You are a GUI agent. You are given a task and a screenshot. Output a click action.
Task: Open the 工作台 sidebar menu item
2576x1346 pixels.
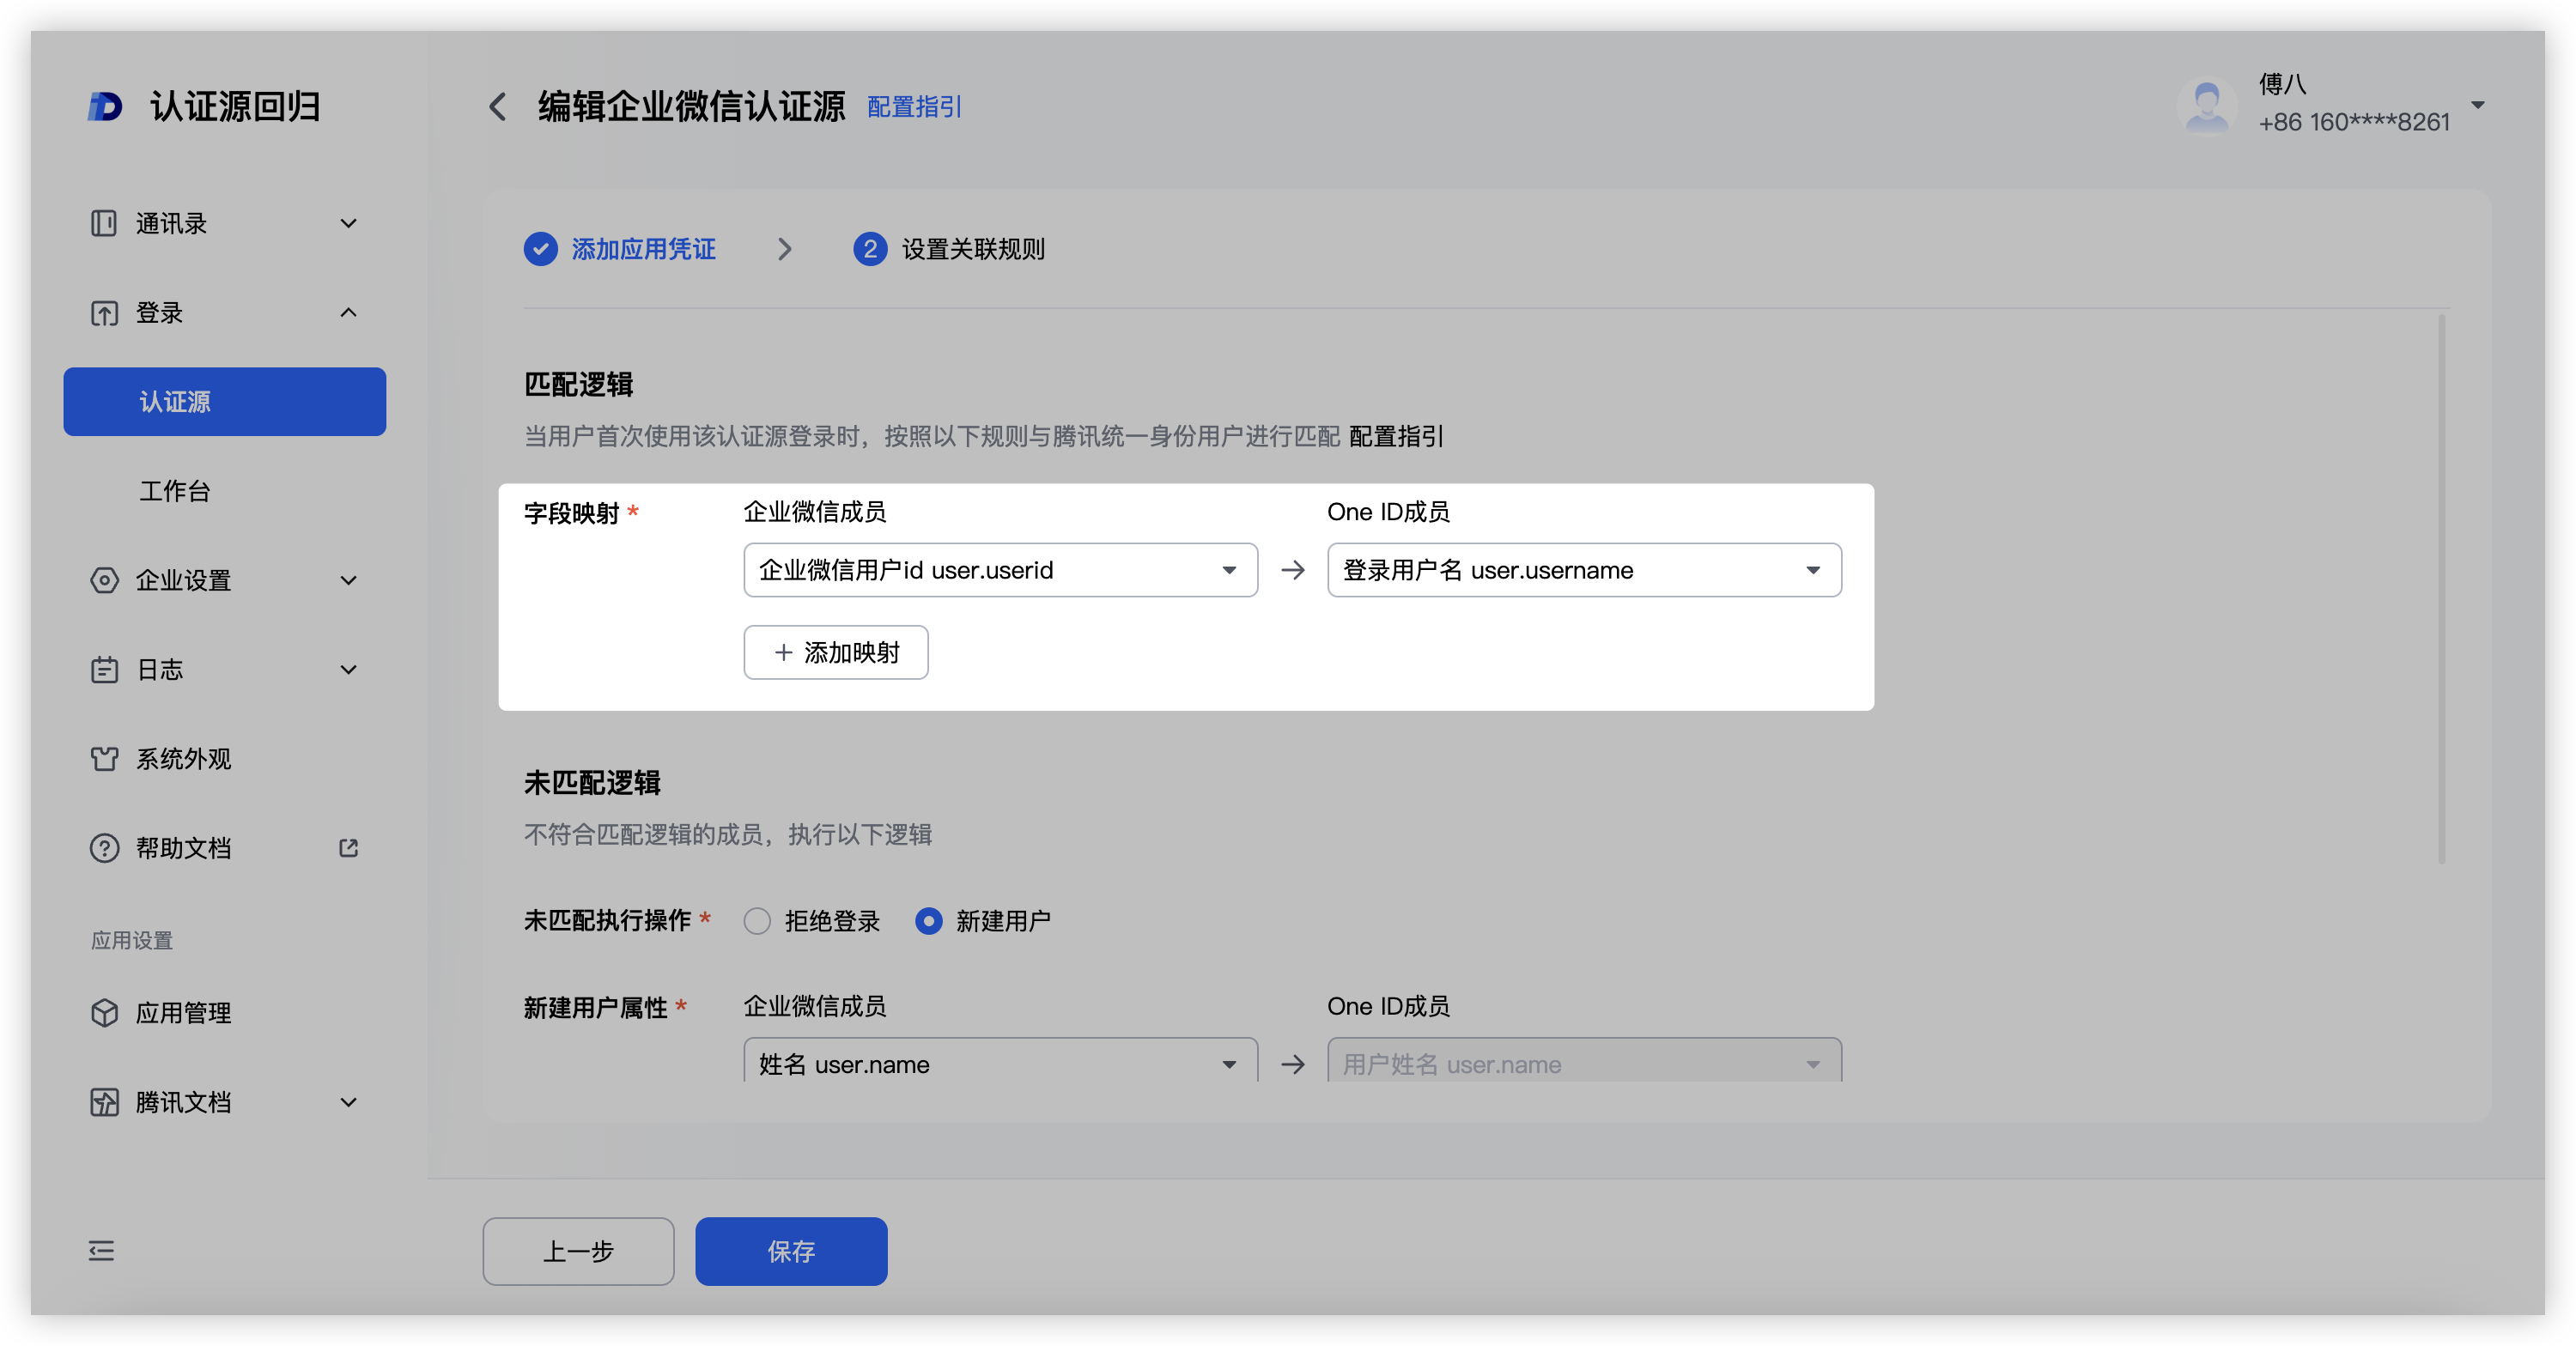[x=175, y=491]
